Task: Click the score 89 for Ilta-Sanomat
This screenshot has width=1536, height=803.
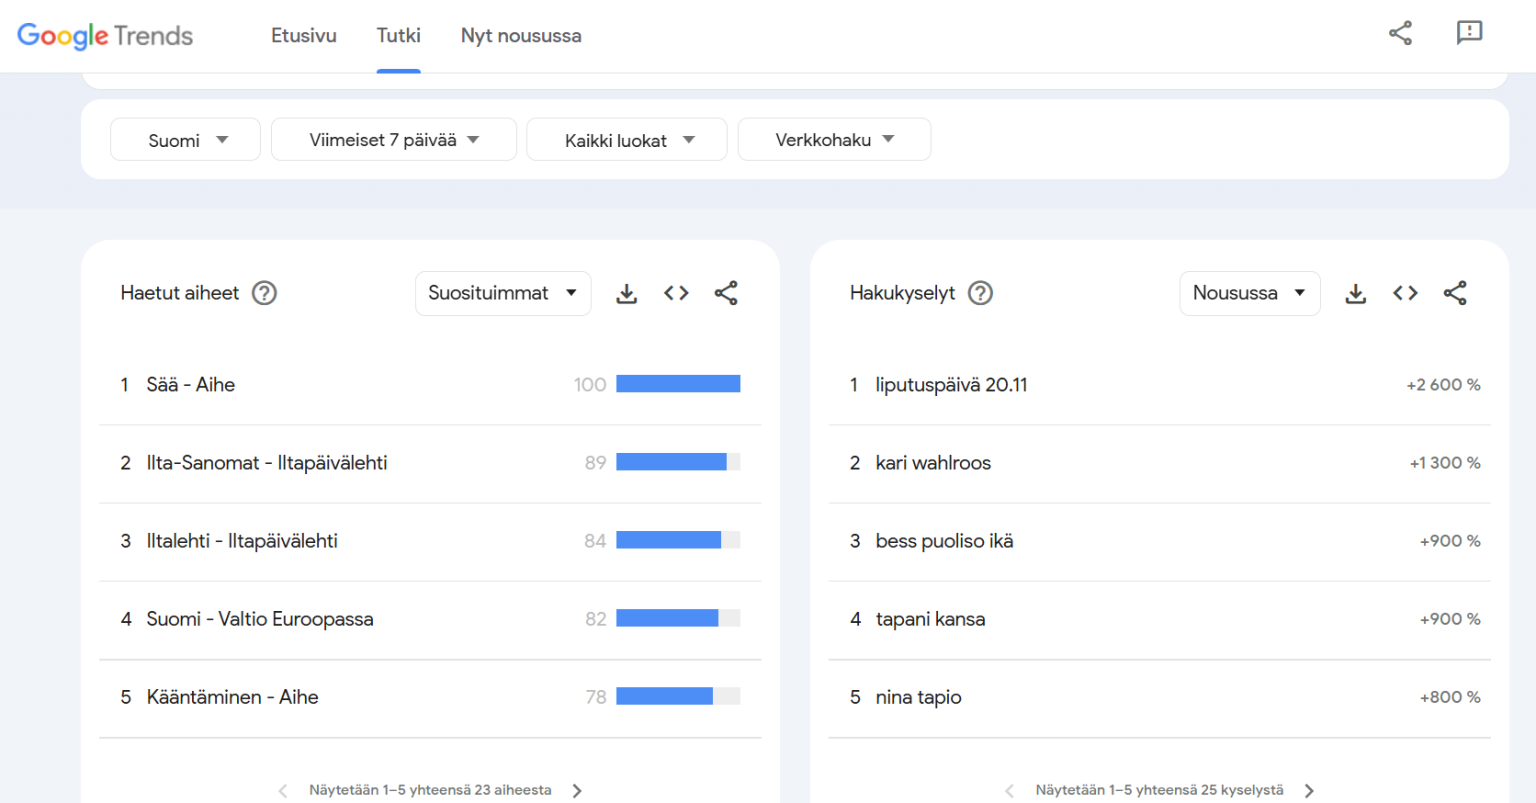Action: point(596,463)
